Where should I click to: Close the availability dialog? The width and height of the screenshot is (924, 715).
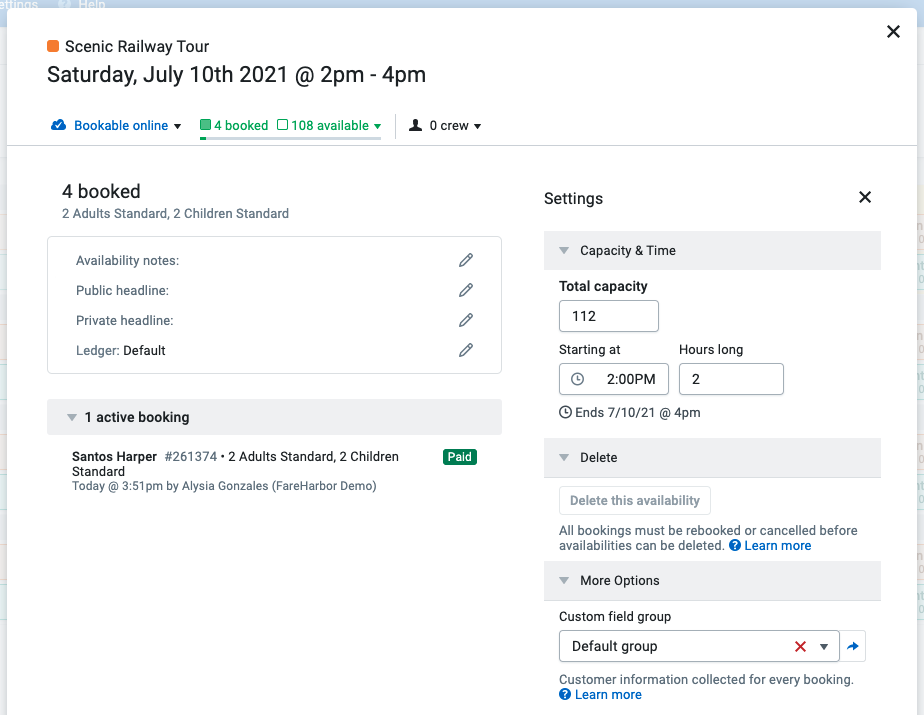coord(893,31)
